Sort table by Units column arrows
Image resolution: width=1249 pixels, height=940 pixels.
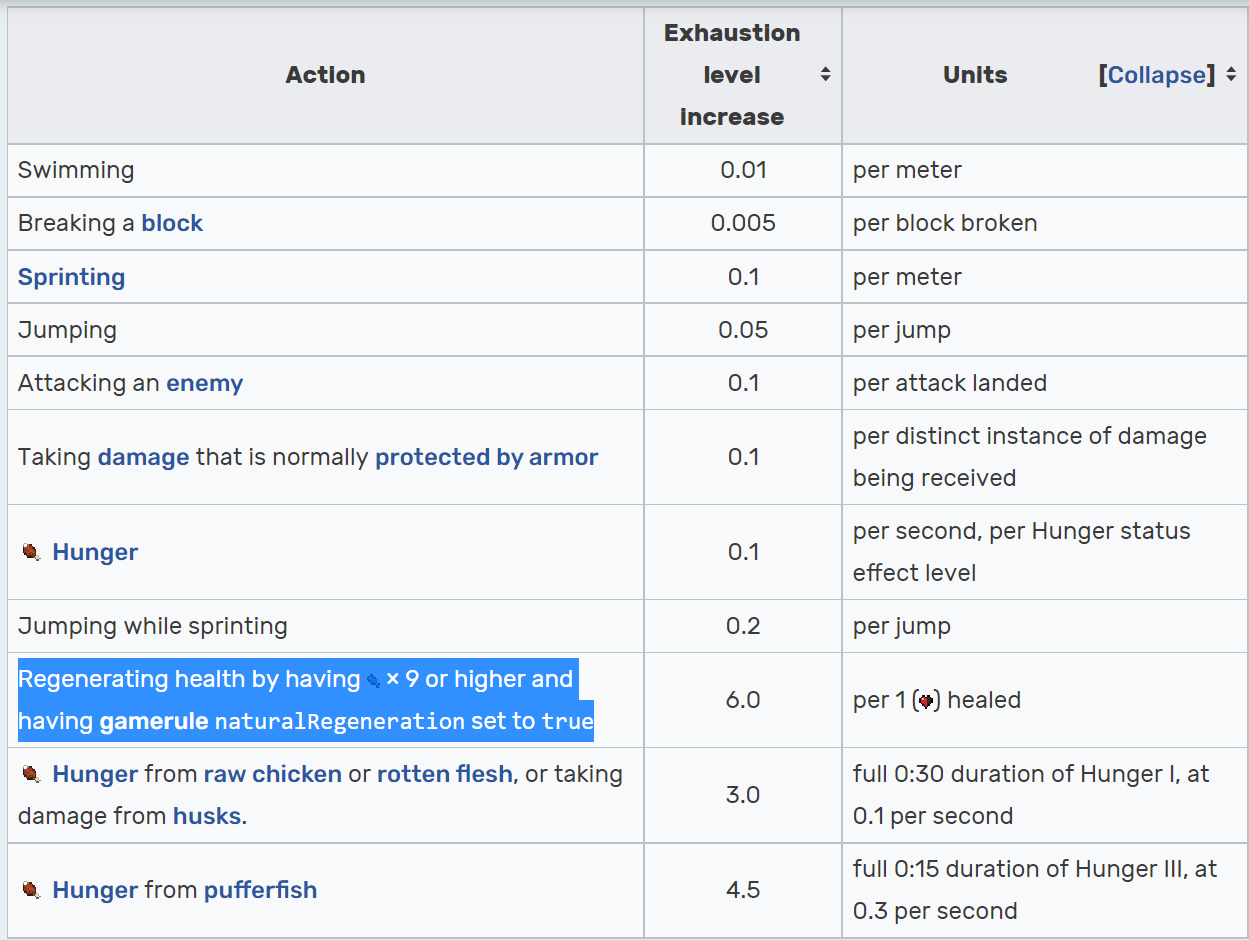click(1230, 75)
